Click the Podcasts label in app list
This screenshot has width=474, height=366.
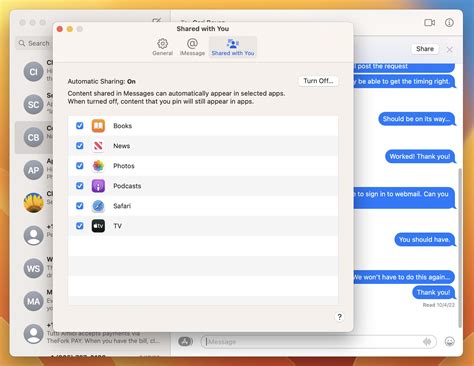click(127, 186)
